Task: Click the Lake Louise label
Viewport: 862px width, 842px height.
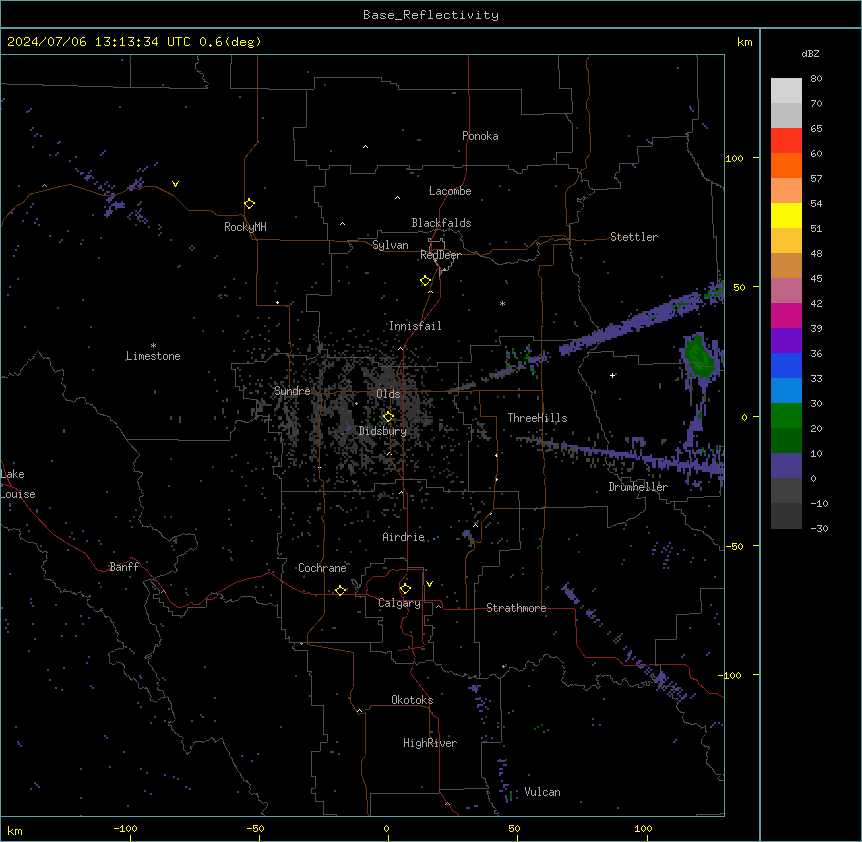Action: point(18,484)
